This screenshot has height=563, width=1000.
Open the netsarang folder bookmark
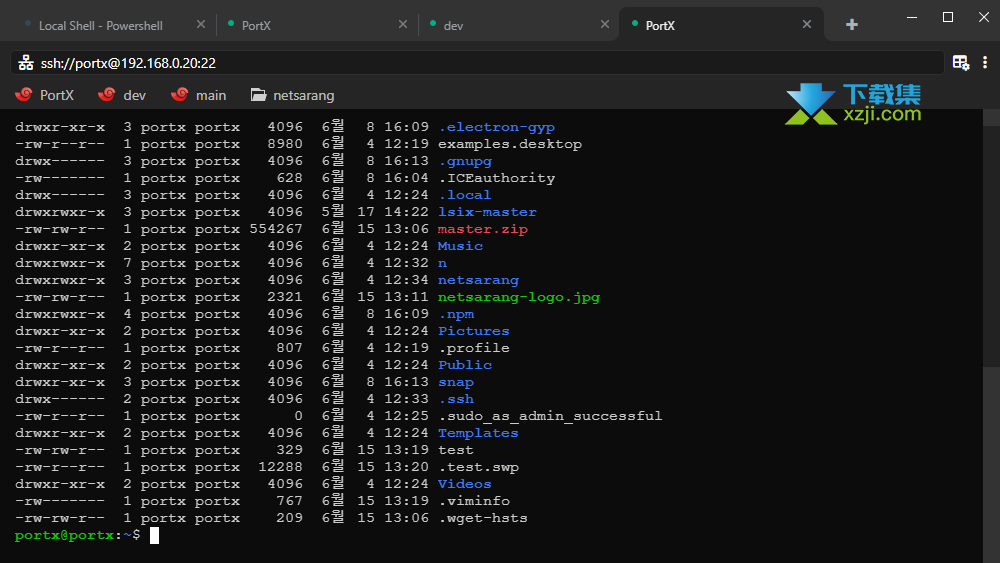tap(292, 95)
